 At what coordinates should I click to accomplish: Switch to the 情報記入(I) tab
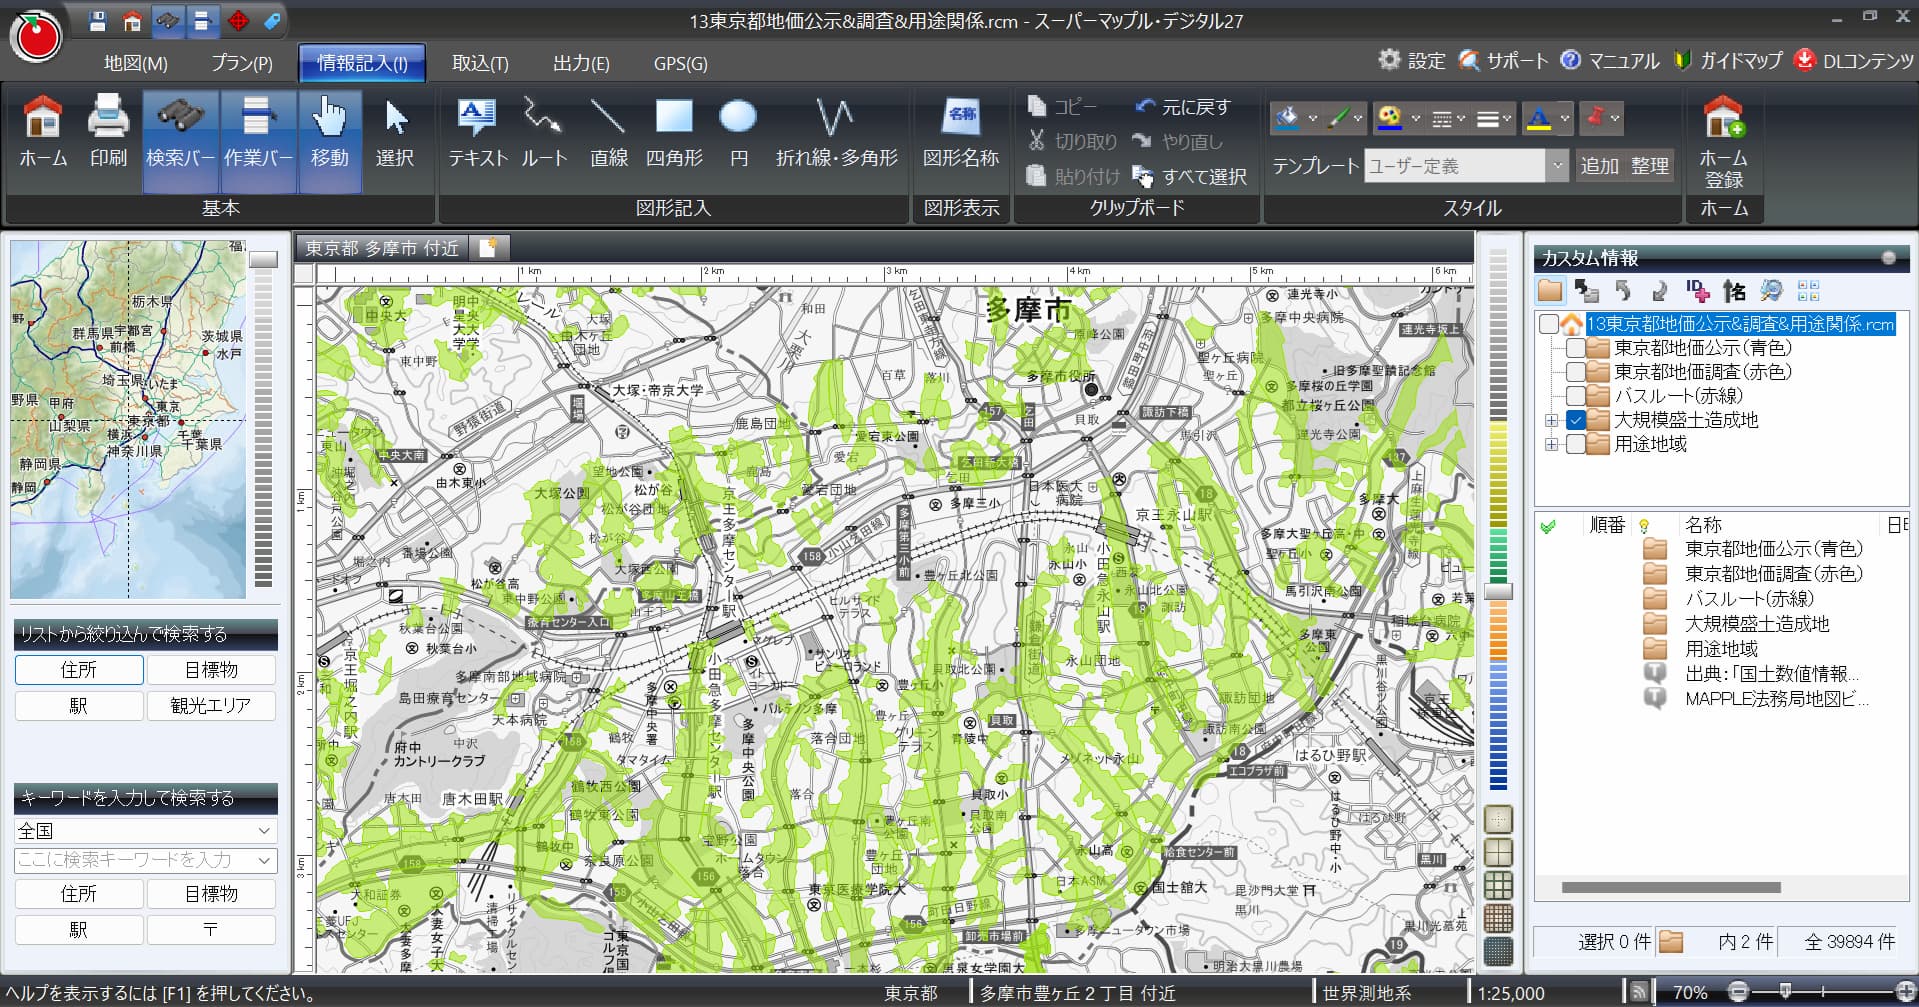pyautogui.click(x=362, y=63)
